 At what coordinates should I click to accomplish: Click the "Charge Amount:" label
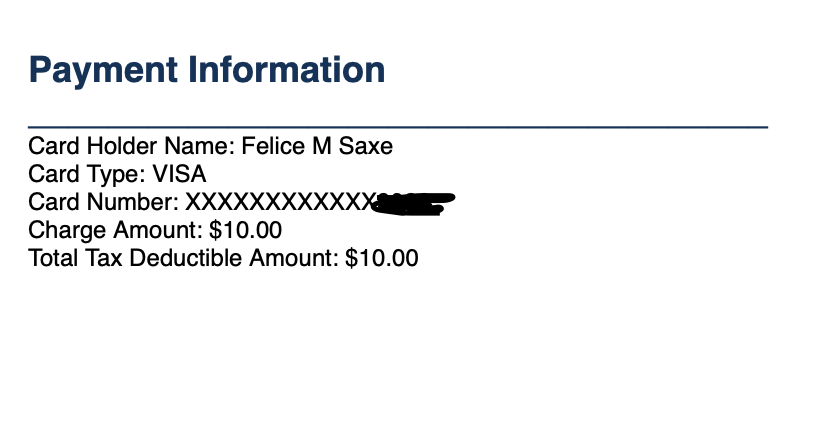116,231
